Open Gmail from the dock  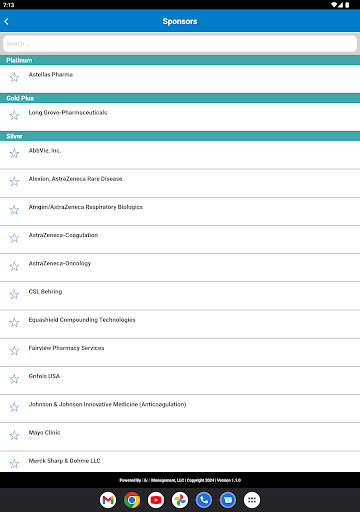(108, 500)
